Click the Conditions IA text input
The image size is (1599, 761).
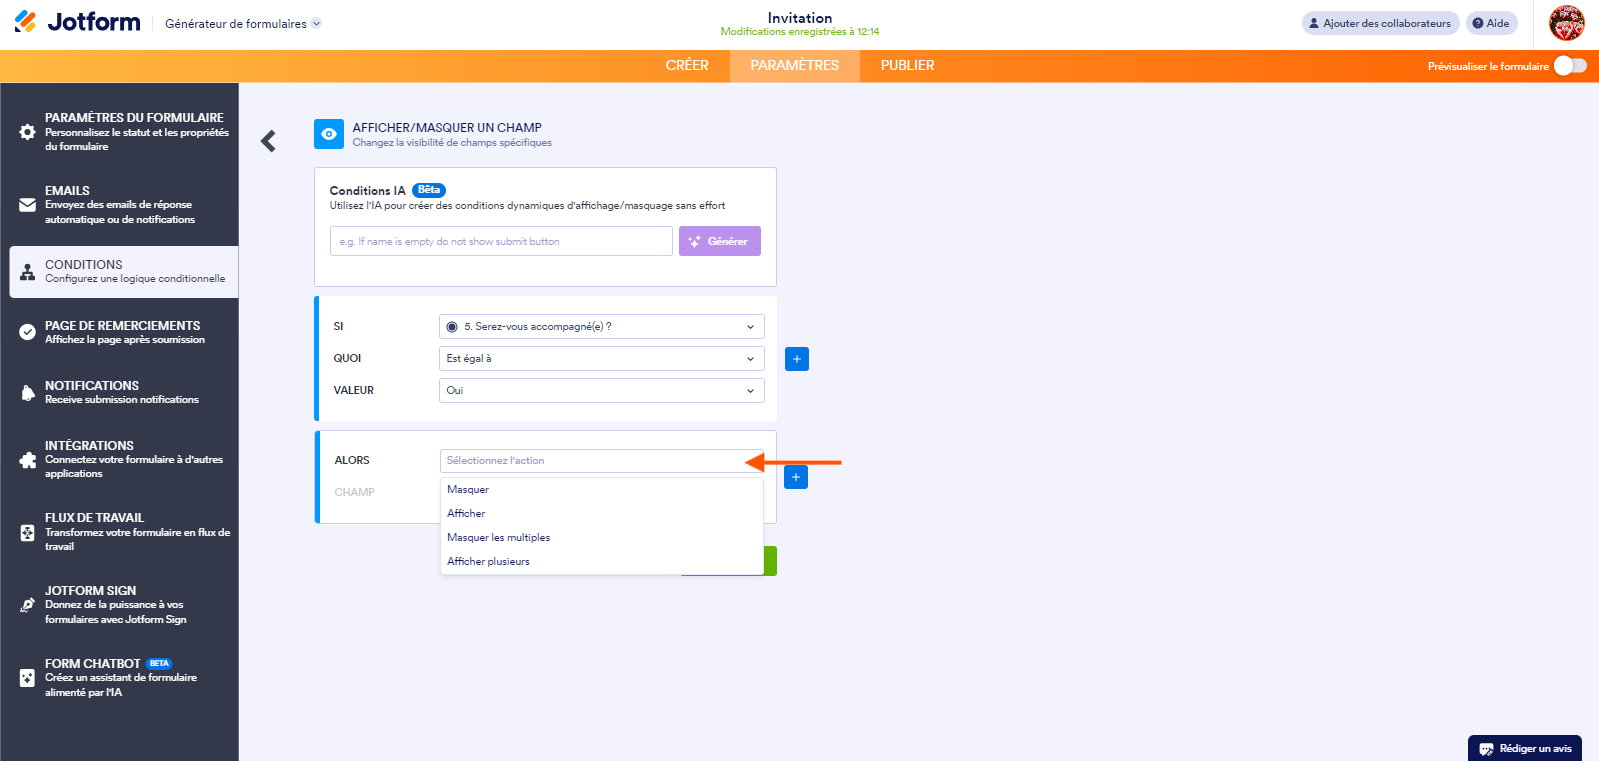[x=501, y=241]
